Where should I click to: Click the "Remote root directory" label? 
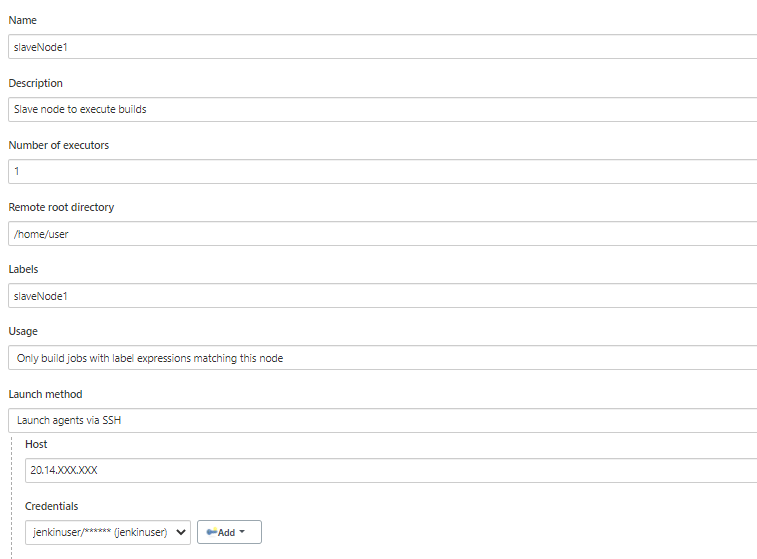pyautogui.click(x=61, y=207)
